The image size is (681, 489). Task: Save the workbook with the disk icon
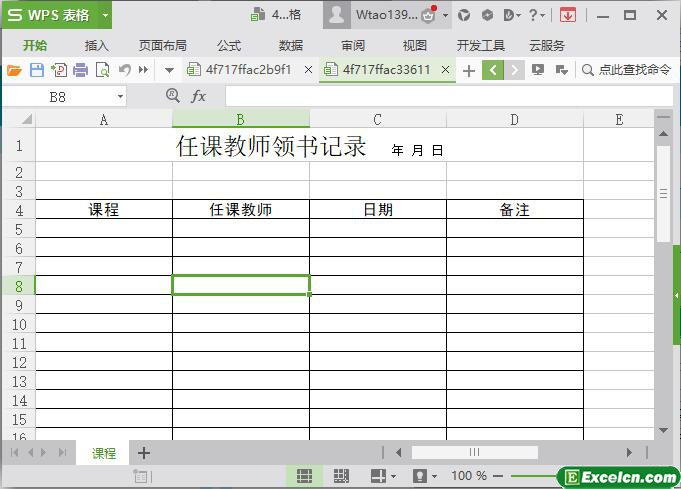(x=36, y=70)
